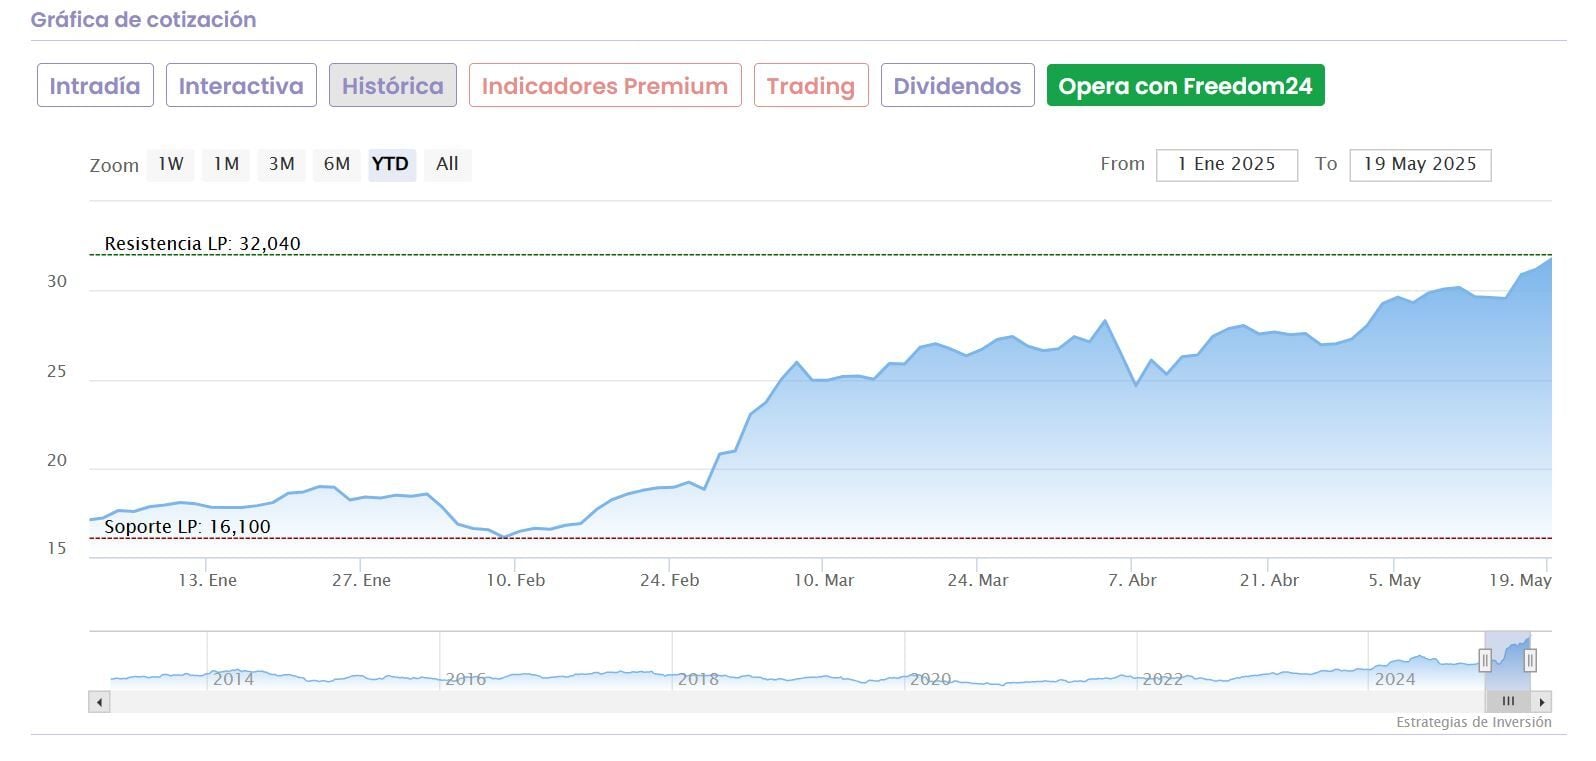
Task: Go to the Trading tab
Action: pos(811,86)
